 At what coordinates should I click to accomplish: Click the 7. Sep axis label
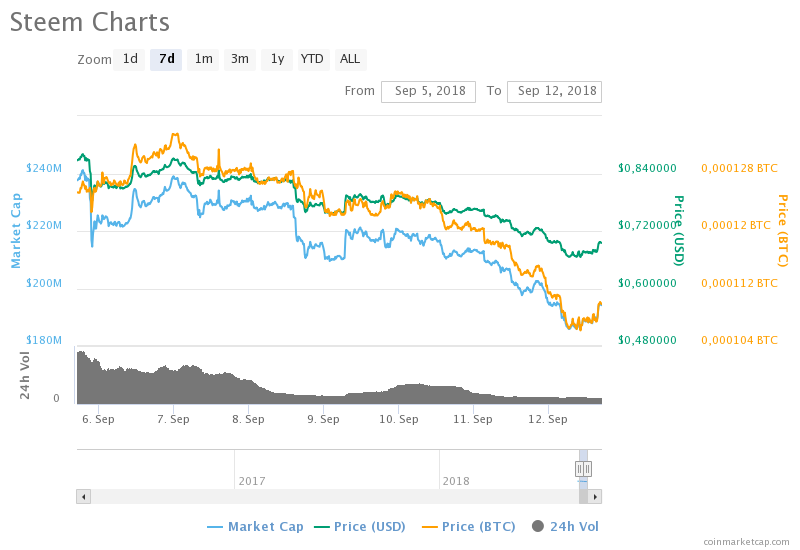pos(173,419)
